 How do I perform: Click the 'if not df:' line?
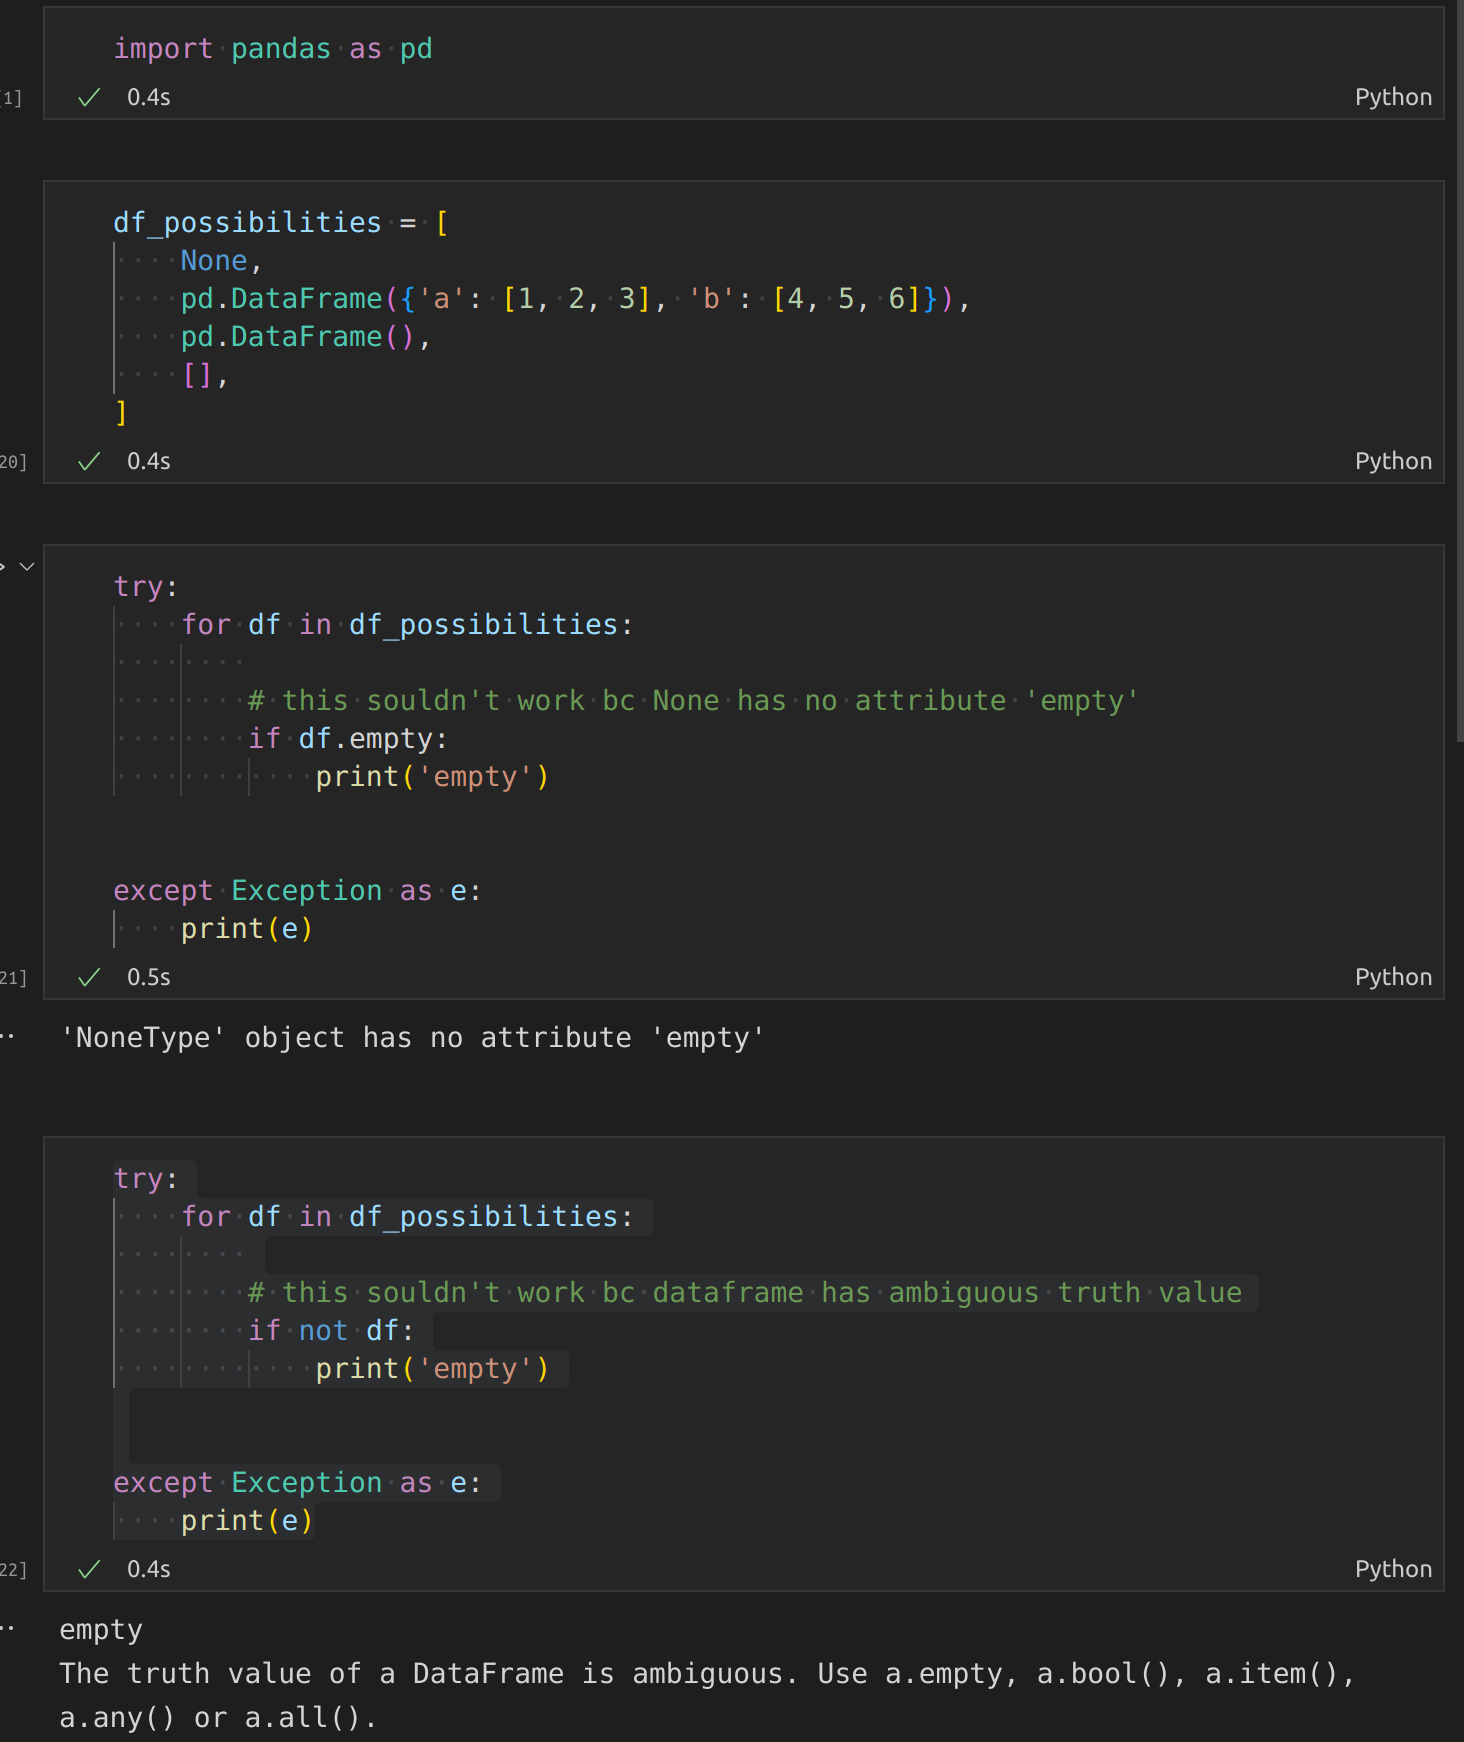[330, 1331]
